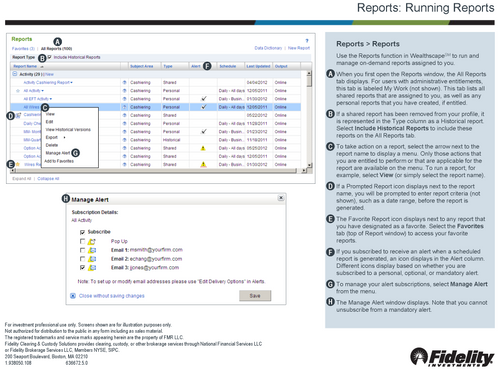Click the vertical scrollbar up arrow
The width and height of the screenshot is (500, 380).
pos(309,73)
